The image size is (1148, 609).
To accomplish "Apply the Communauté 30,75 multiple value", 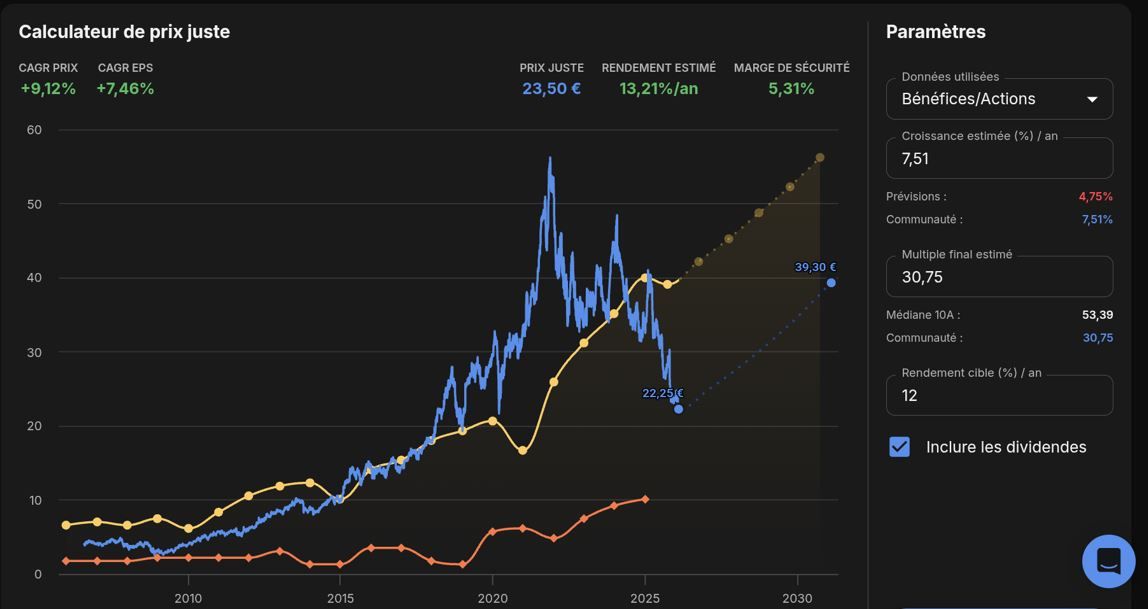I will pyautogui.click(x=1097, y=337).
